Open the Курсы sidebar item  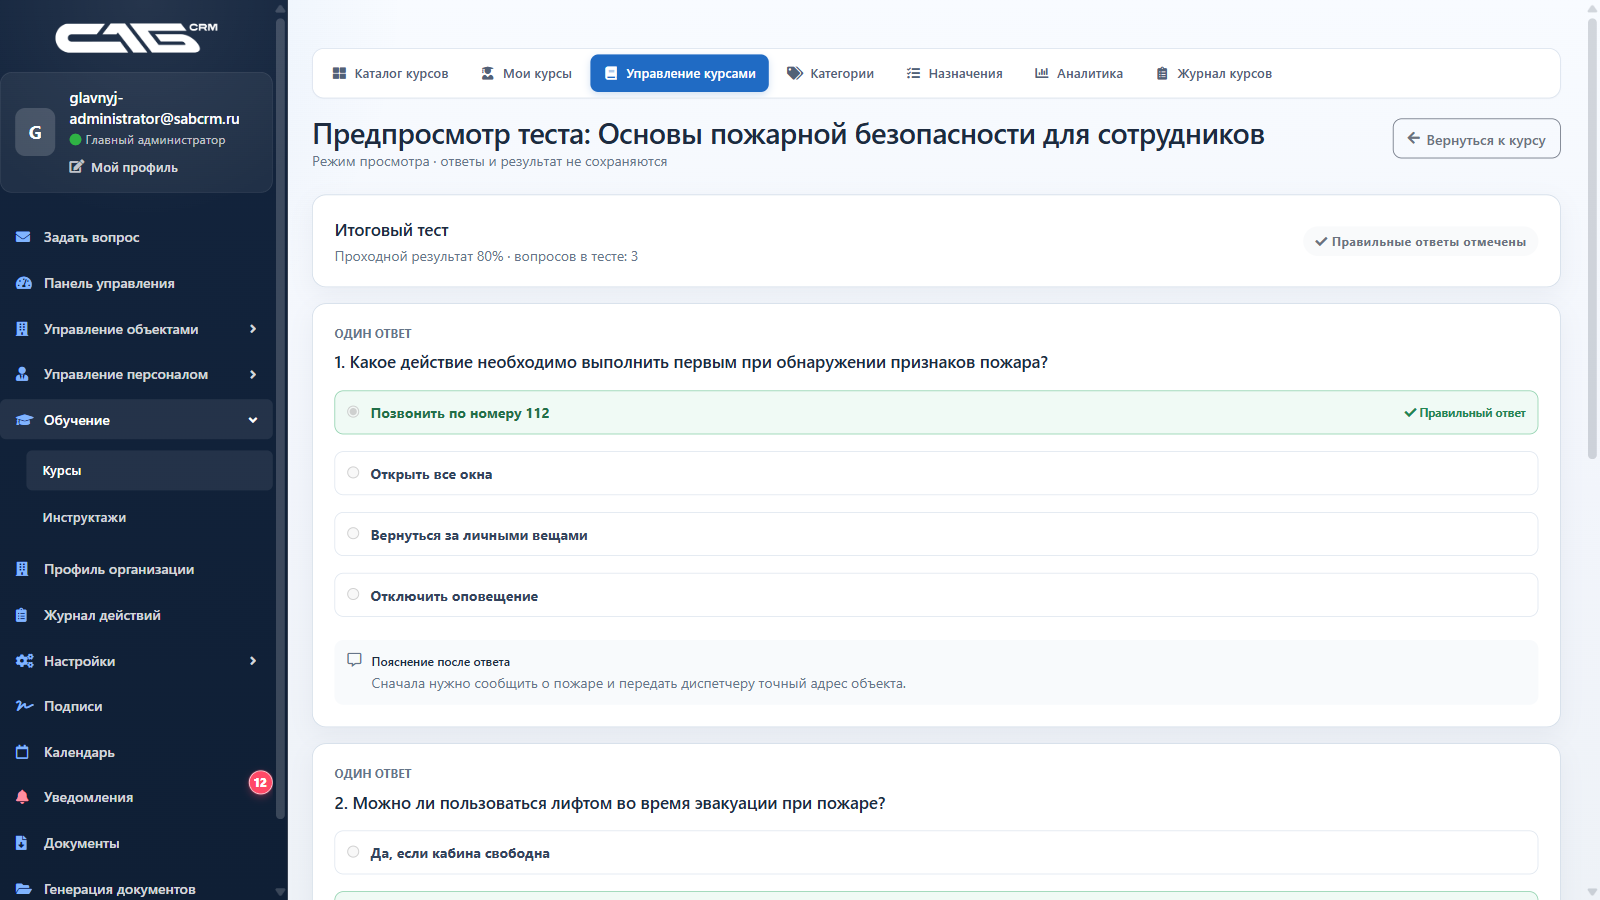click(149, 470)
